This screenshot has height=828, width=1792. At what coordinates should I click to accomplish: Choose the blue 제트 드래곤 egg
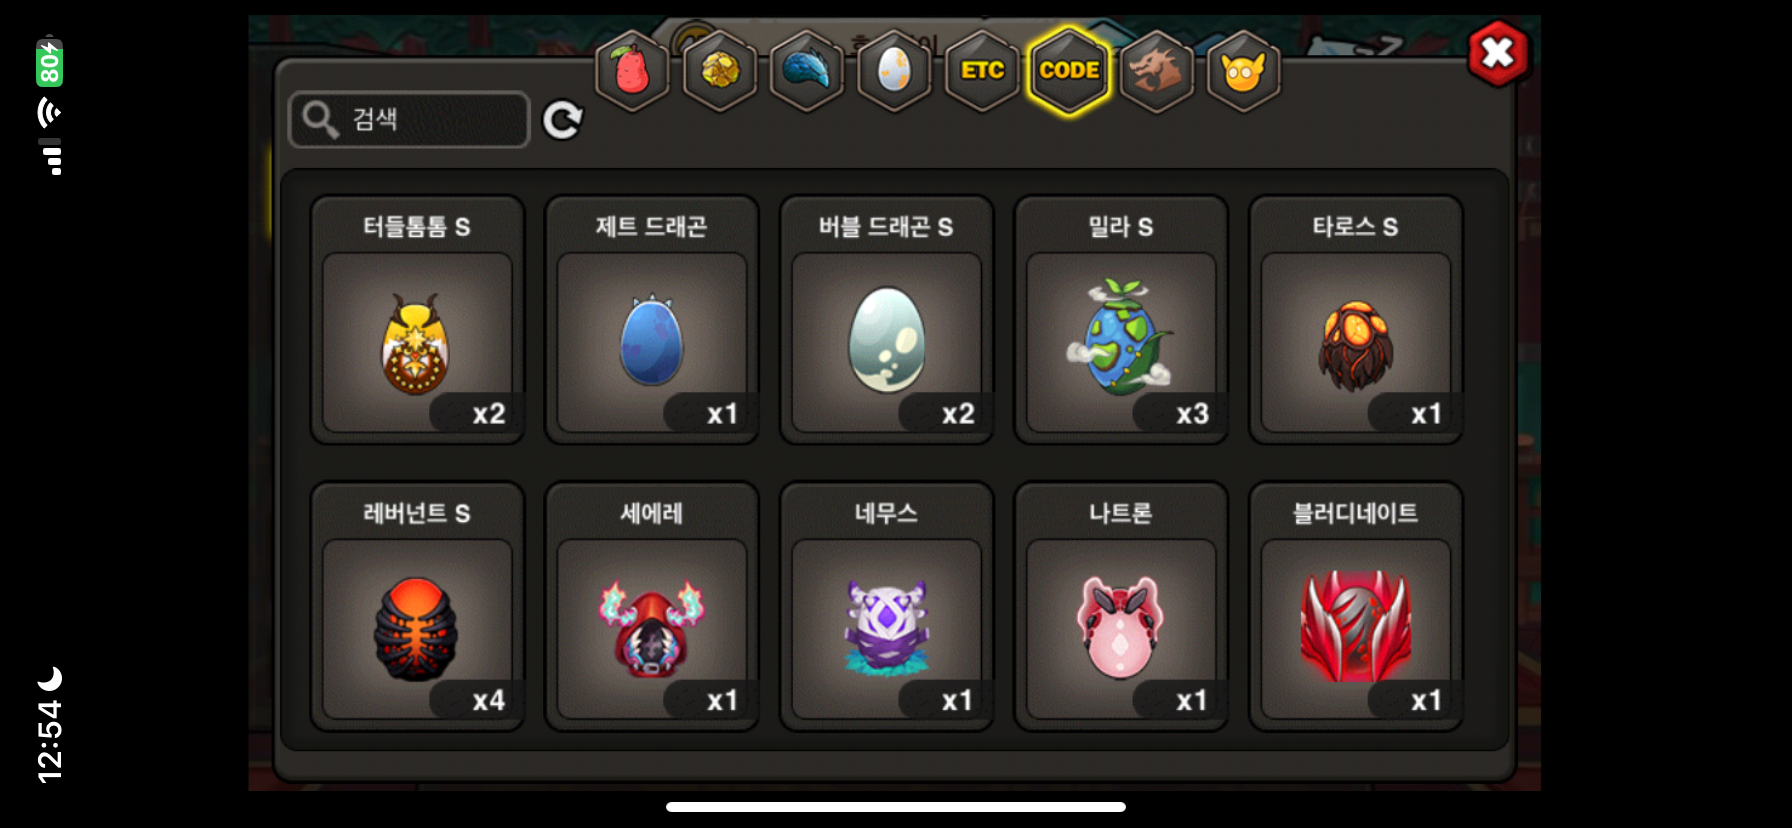click(x=652, y=320)
